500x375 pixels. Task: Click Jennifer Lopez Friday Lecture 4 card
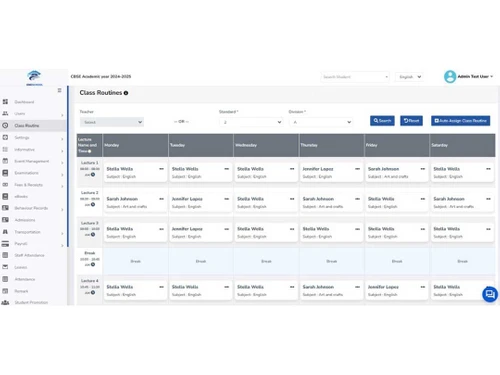point(396,290)
